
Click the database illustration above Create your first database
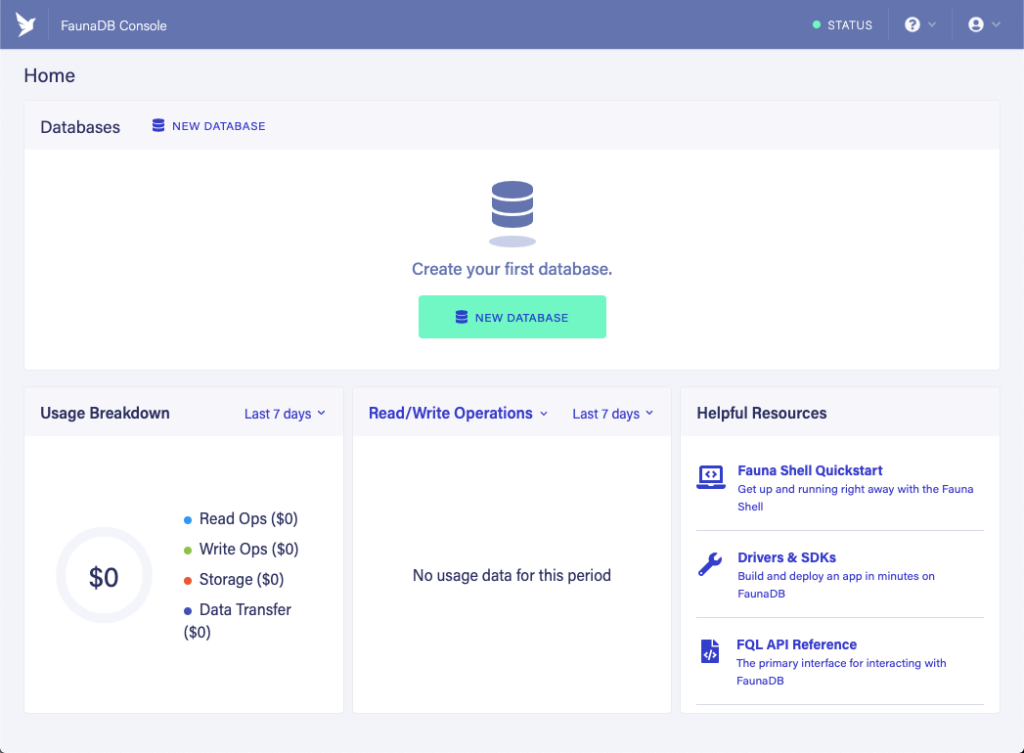512,211
